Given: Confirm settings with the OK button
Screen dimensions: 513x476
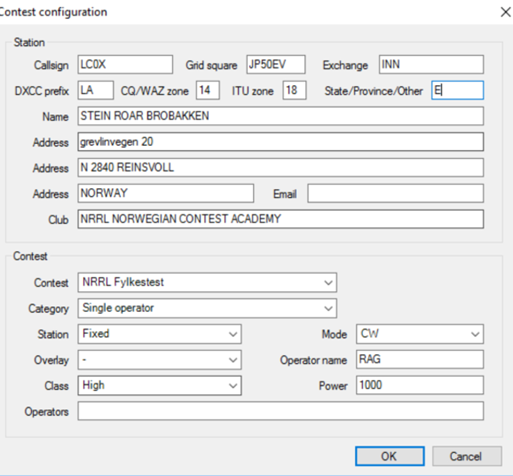Looking at the screenshot, I should tap(390, 456).
